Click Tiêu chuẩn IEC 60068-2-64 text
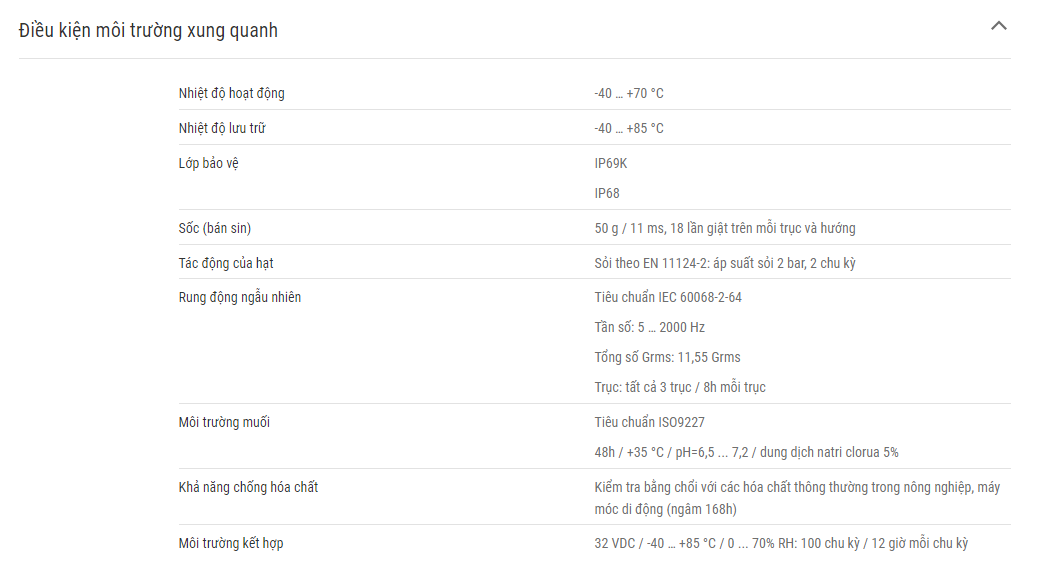This screenshot has width=1044, height=564. [668, 297]
